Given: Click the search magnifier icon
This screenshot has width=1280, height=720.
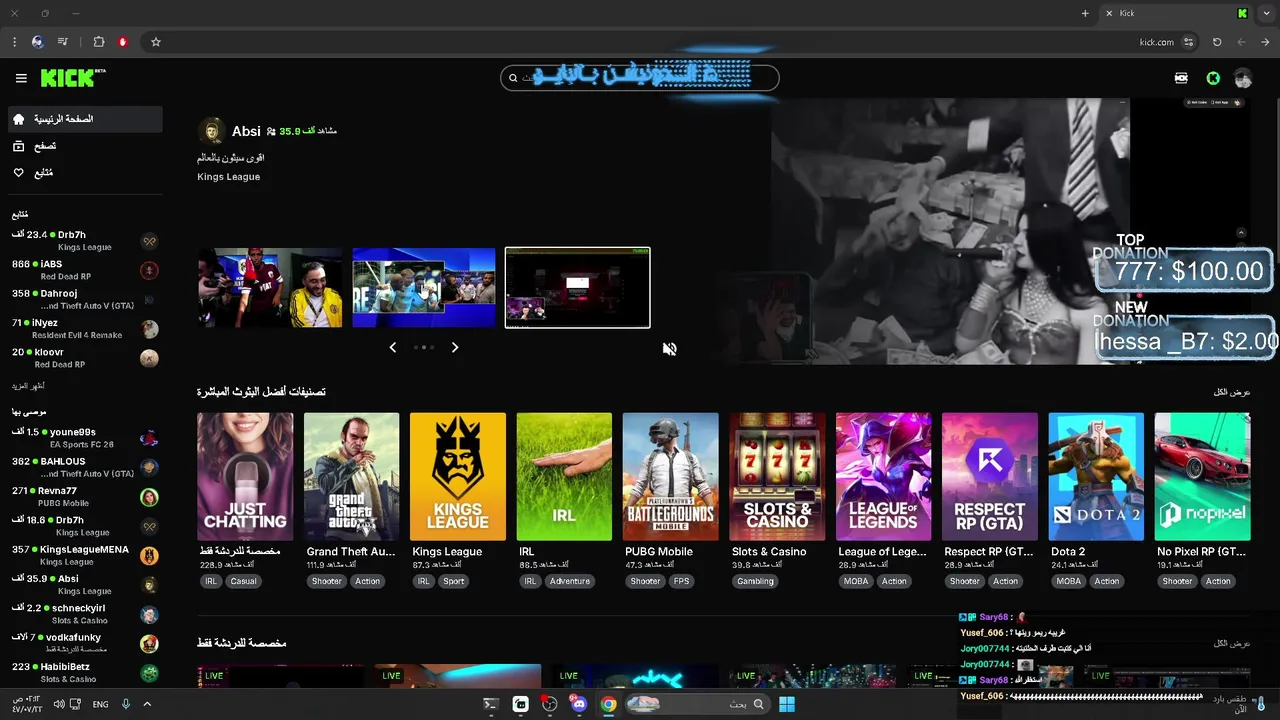Looking at the screenshot, I should pyautogui.click(x=513, y=78).
